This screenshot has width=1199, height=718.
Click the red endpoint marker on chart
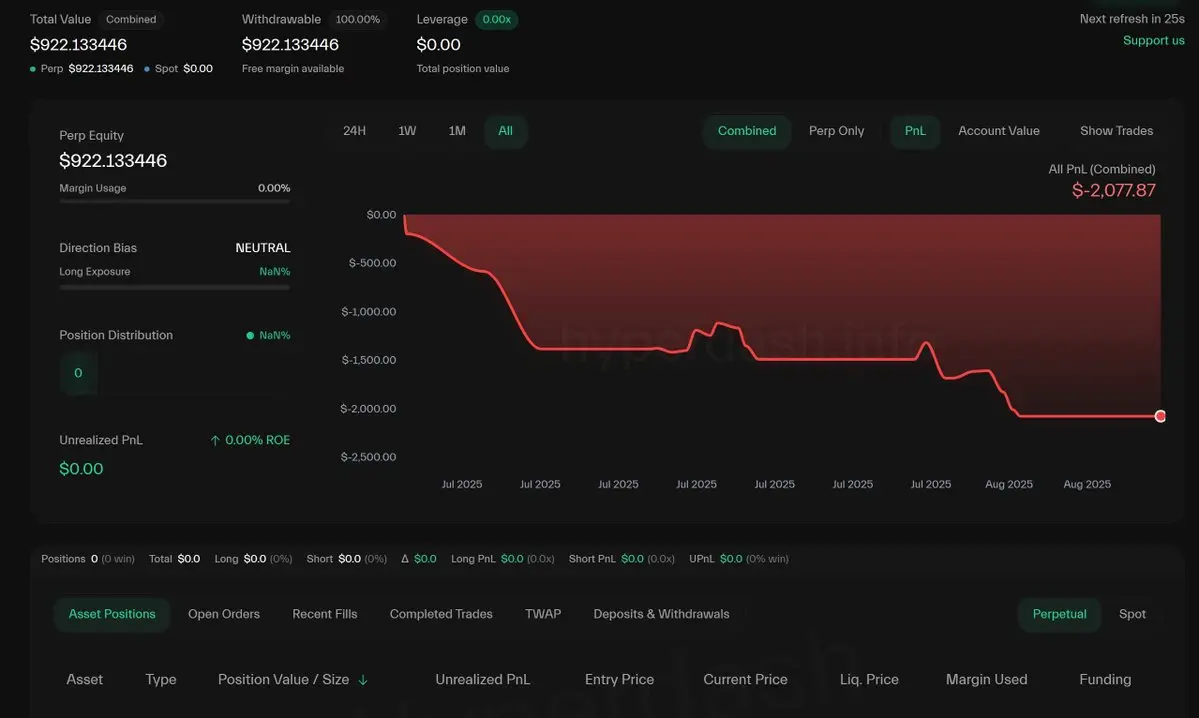coord(1160,416)
